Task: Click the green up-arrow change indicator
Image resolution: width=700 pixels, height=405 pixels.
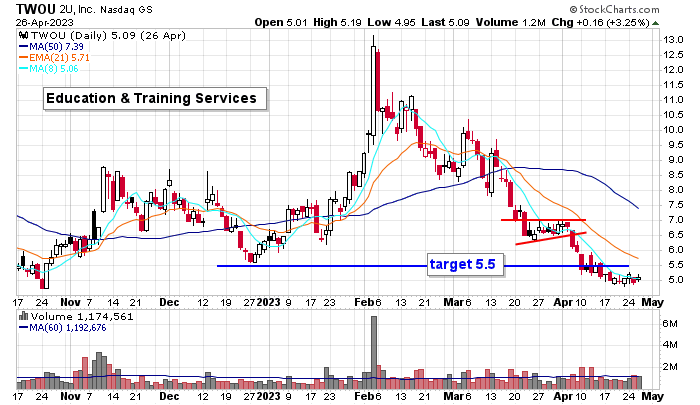Action: pyautogui.click(x=655, y=23)
